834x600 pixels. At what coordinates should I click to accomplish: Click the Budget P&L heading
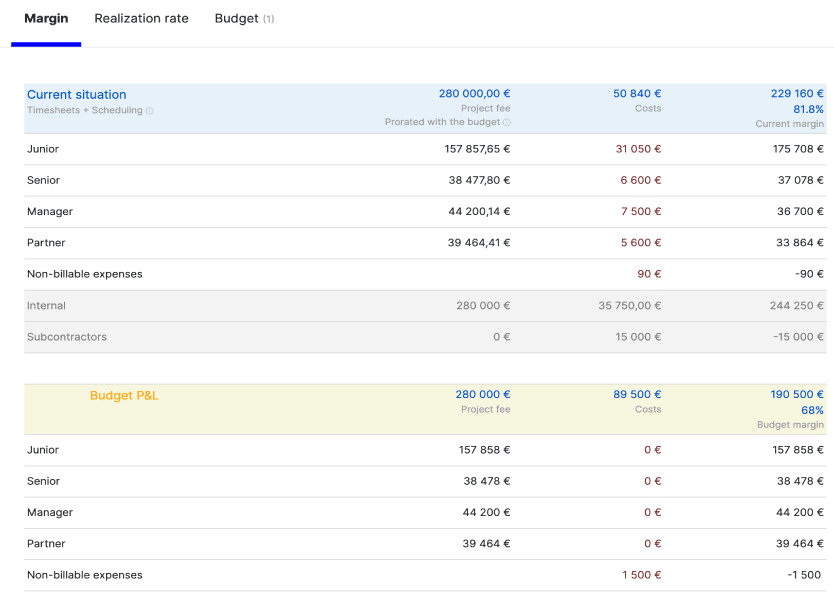point(124,395)
